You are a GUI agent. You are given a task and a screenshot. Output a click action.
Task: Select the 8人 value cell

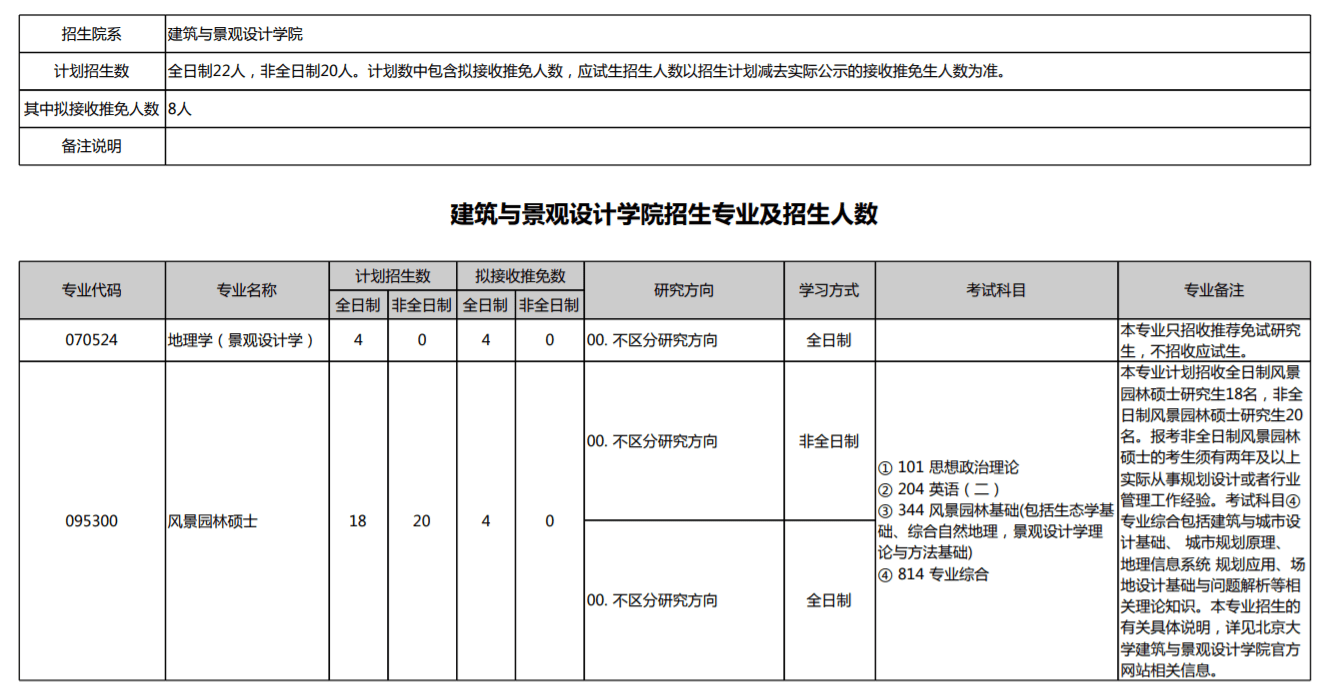180,109
